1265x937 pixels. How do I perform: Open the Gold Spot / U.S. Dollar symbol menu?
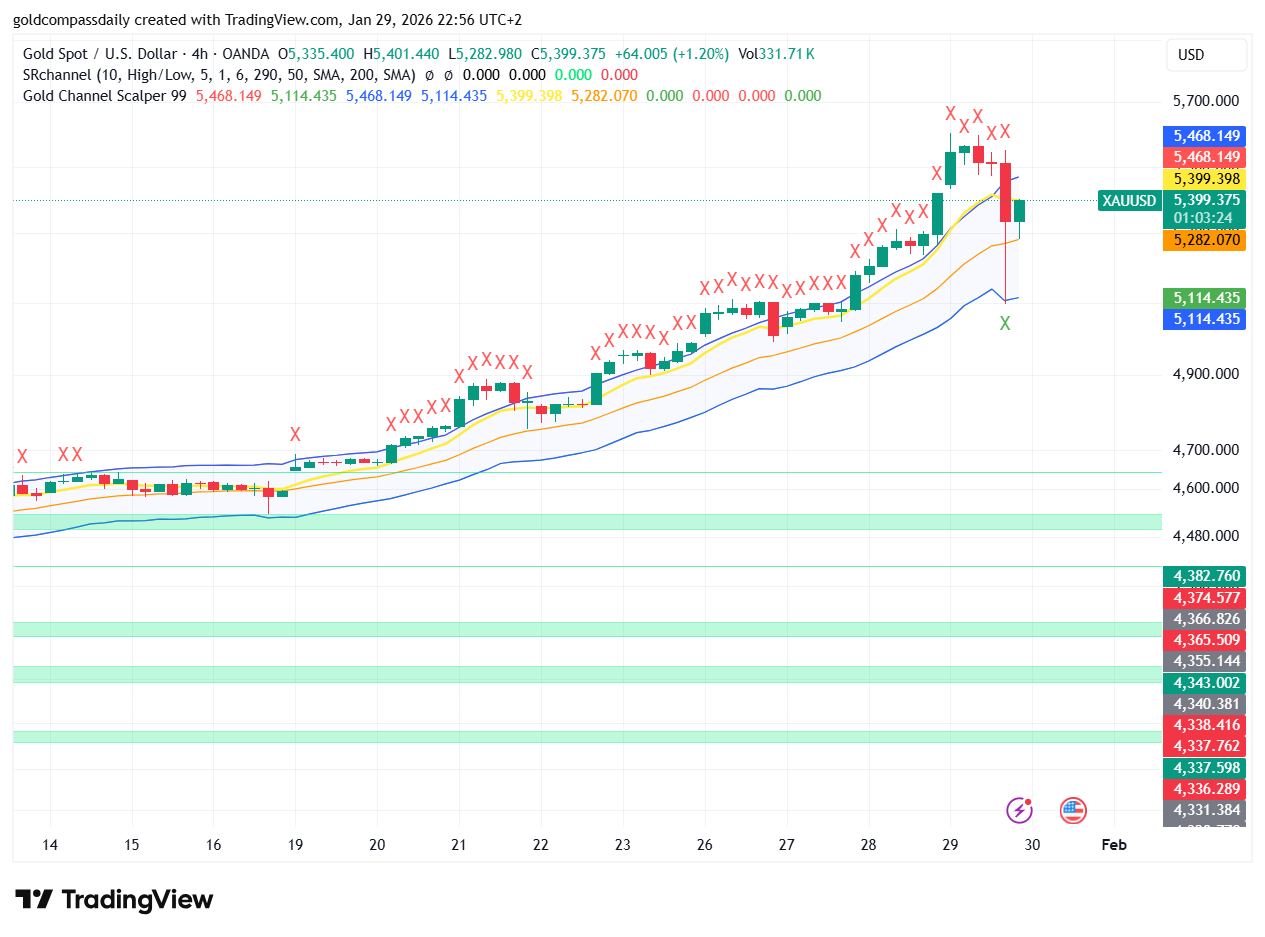(100, 55)
